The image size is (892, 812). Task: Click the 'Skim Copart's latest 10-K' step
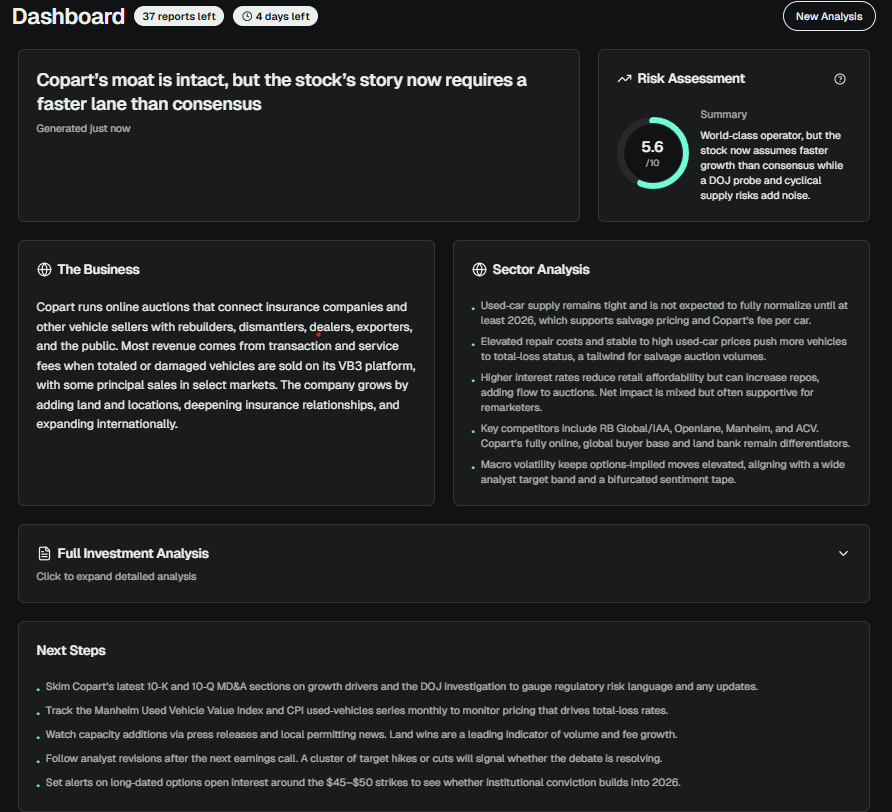point(402,686)
